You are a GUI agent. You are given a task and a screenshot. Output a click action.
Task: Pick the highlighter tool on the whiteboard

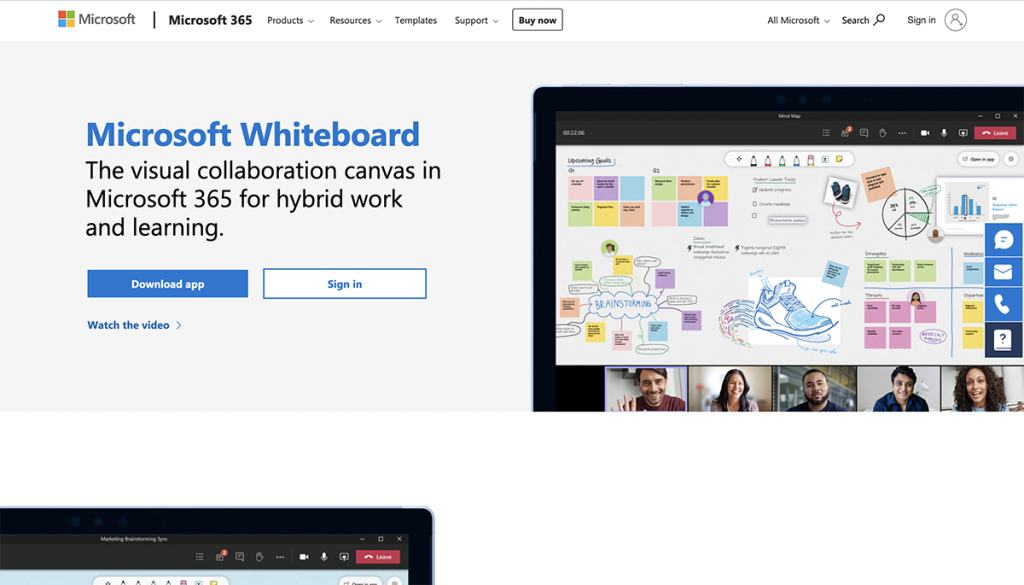coord(810,159)
